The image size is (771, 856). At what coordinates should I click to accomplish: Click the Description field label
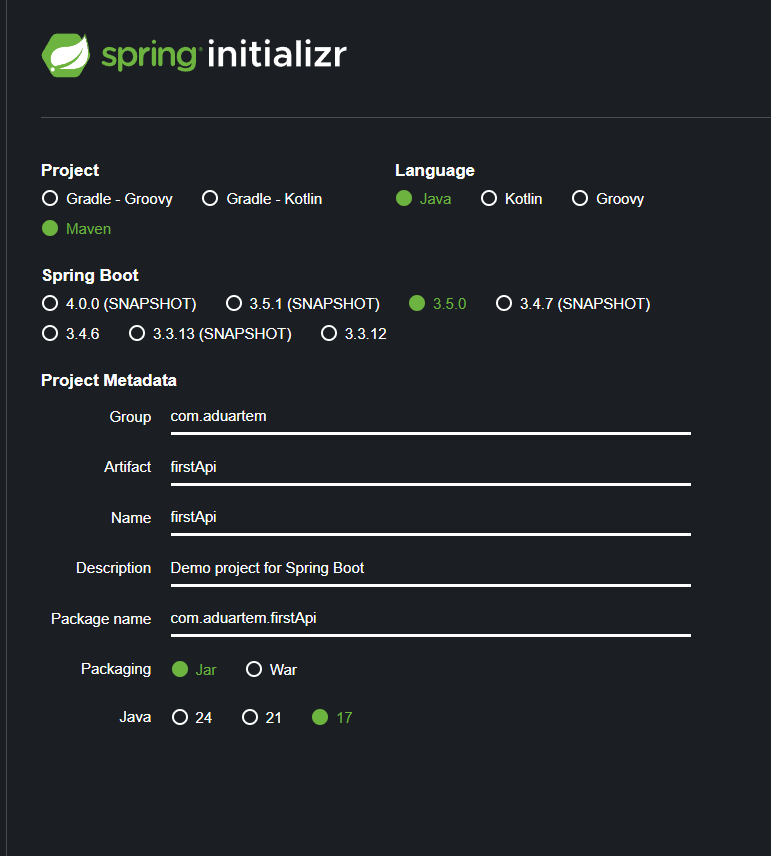(114, 568)
